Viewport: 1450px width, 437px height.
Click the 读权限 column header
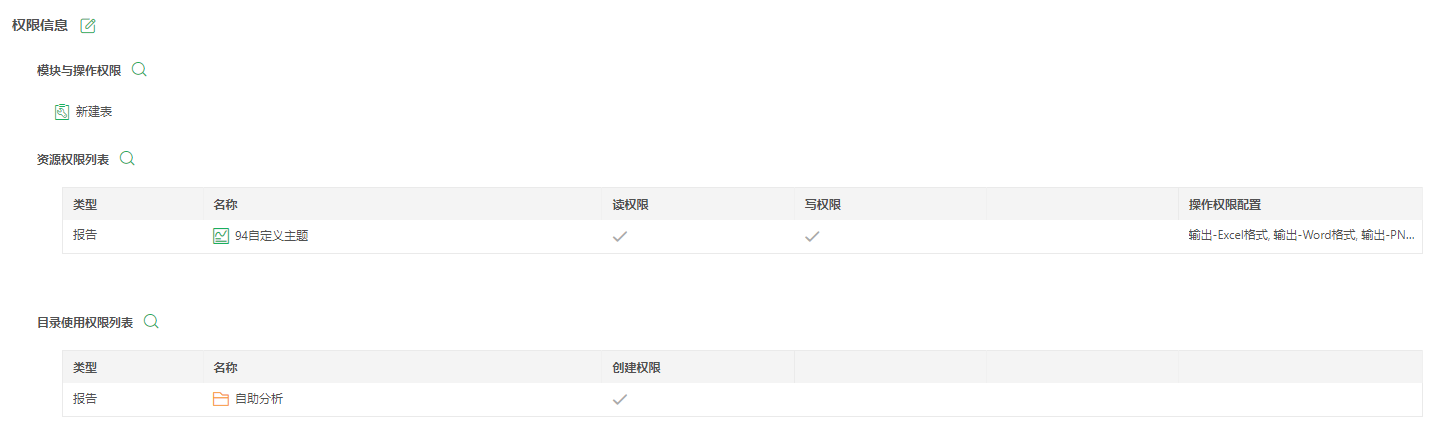[x=630, y=204]
